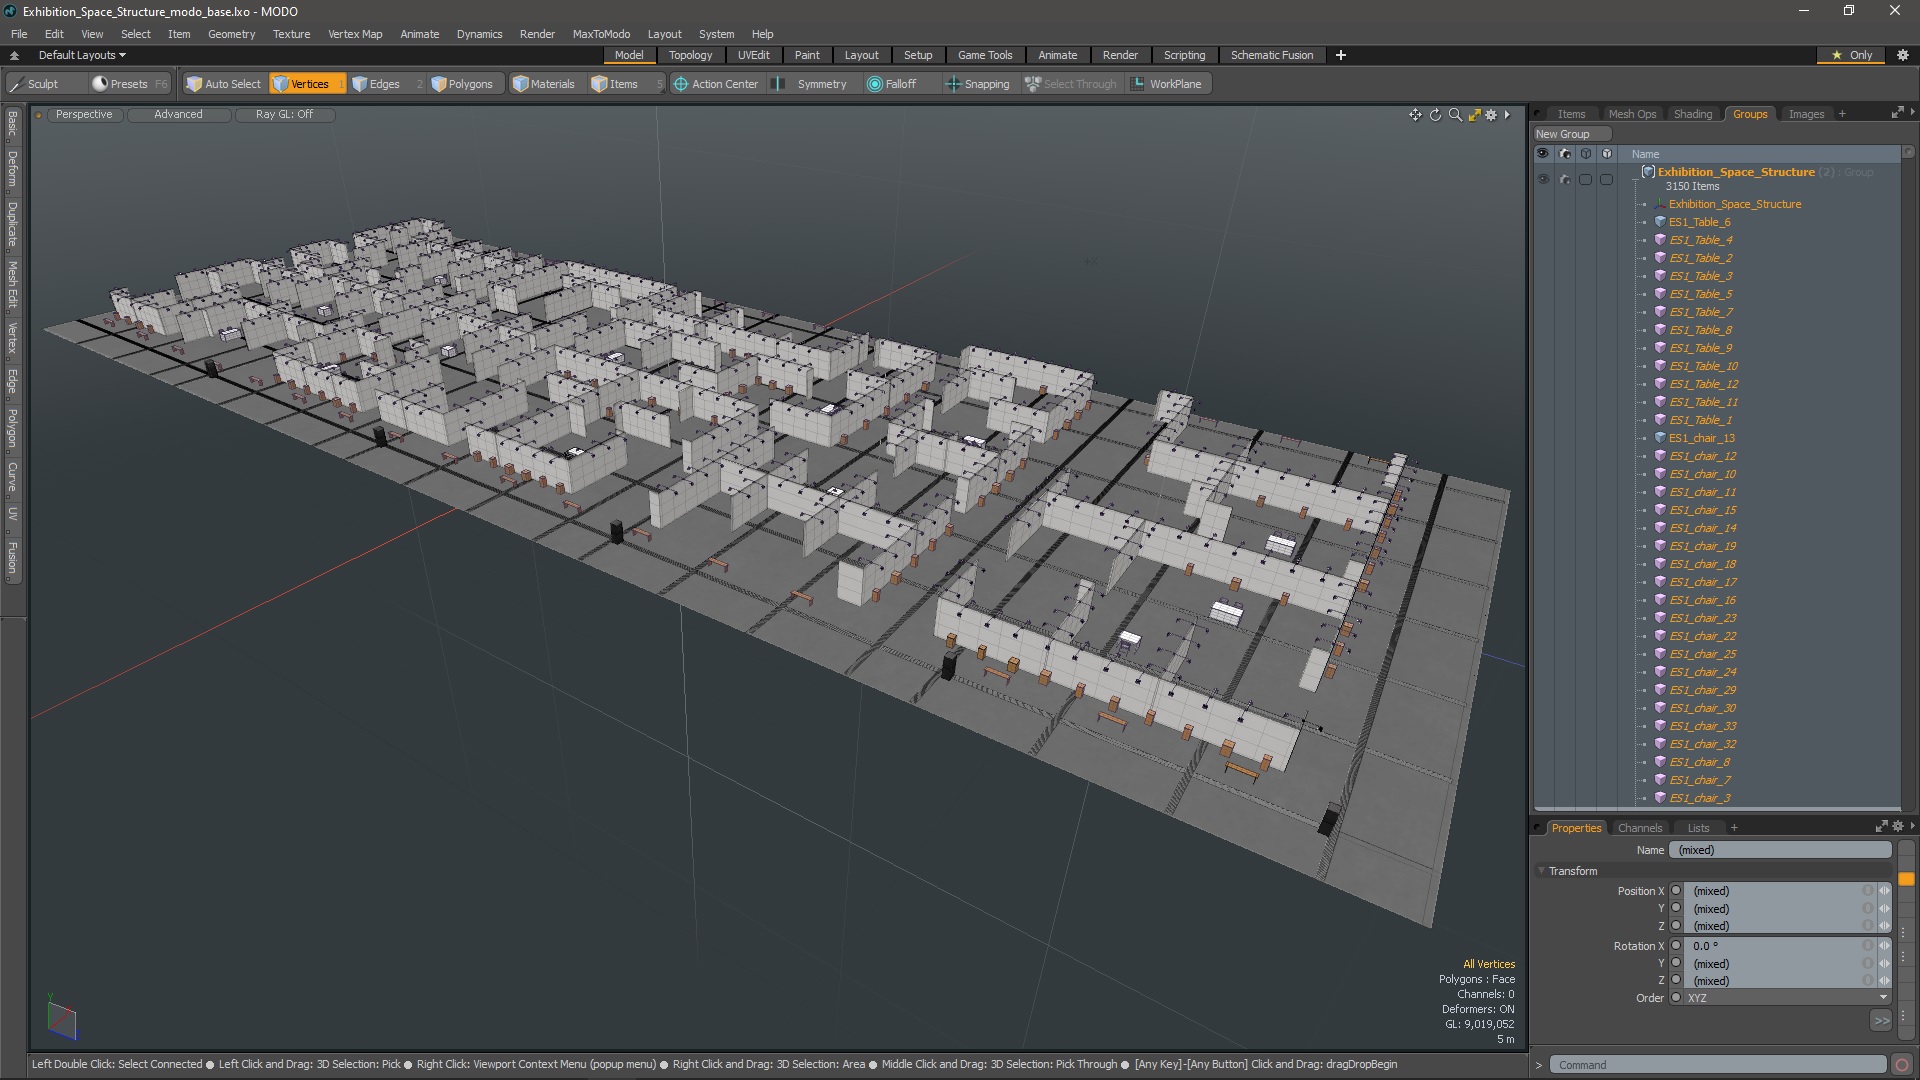Toggle render visibility for Exhibition_Space_Structure group
The height and width of the screenshot is (1080, 1920).
[1565, 180]
